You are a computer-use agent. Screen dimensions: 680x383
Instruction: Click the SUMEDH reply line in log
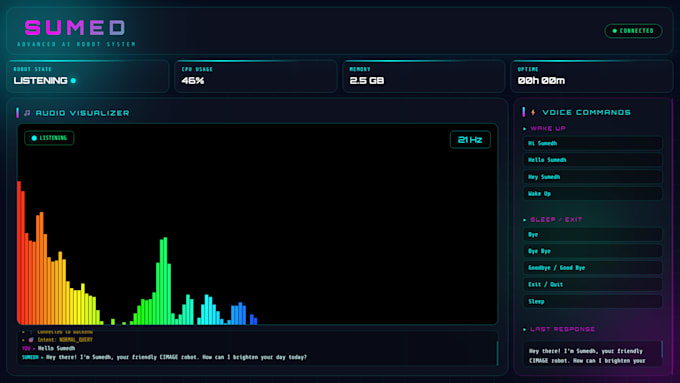[x=164, y=357]
